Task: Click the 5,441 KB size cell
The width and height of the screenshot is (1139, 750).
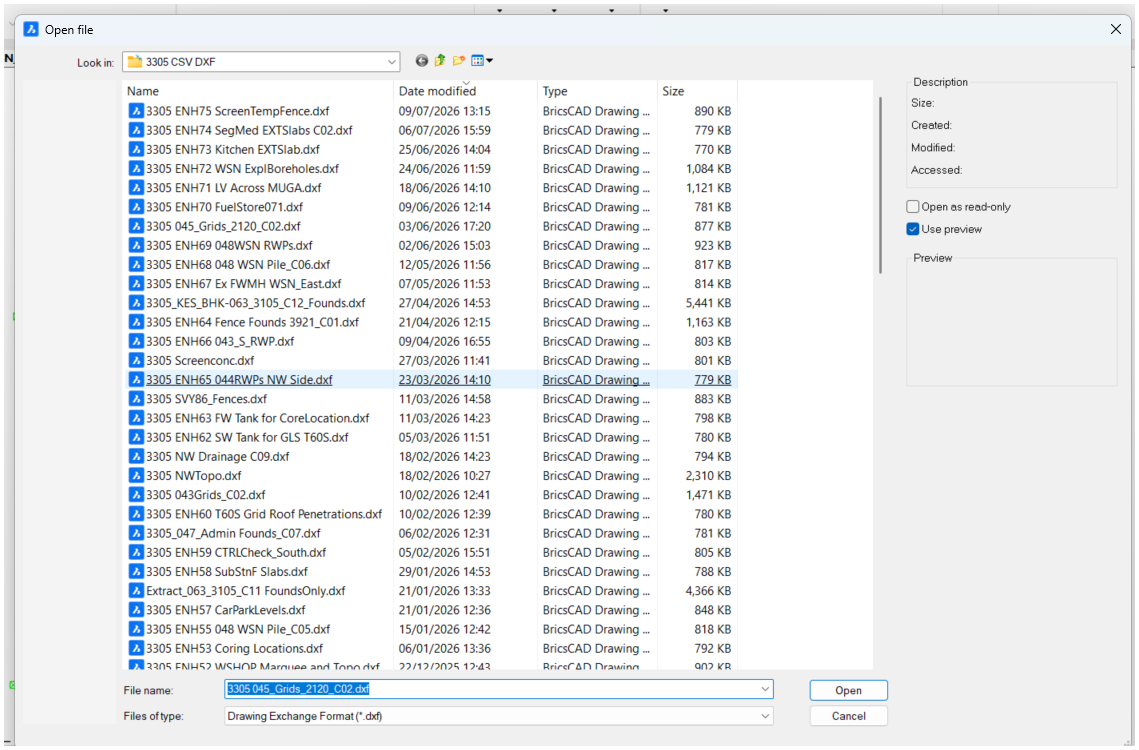Action: [x=708, y=302]
